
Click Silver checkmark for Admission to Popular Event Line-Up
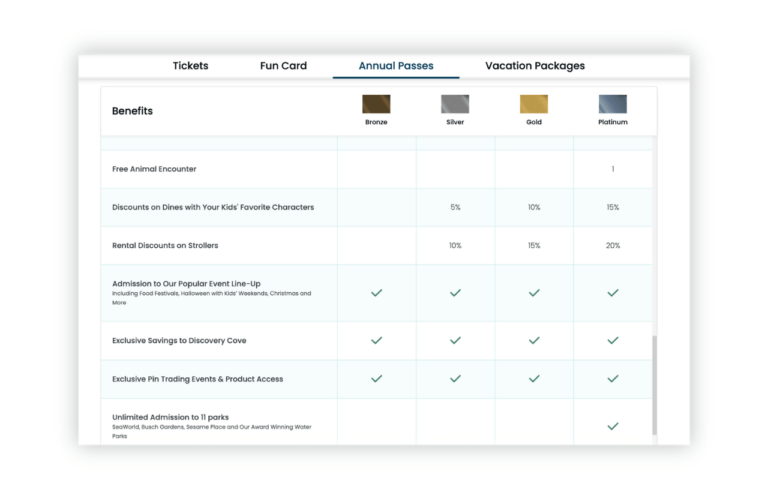coord(455,293)
